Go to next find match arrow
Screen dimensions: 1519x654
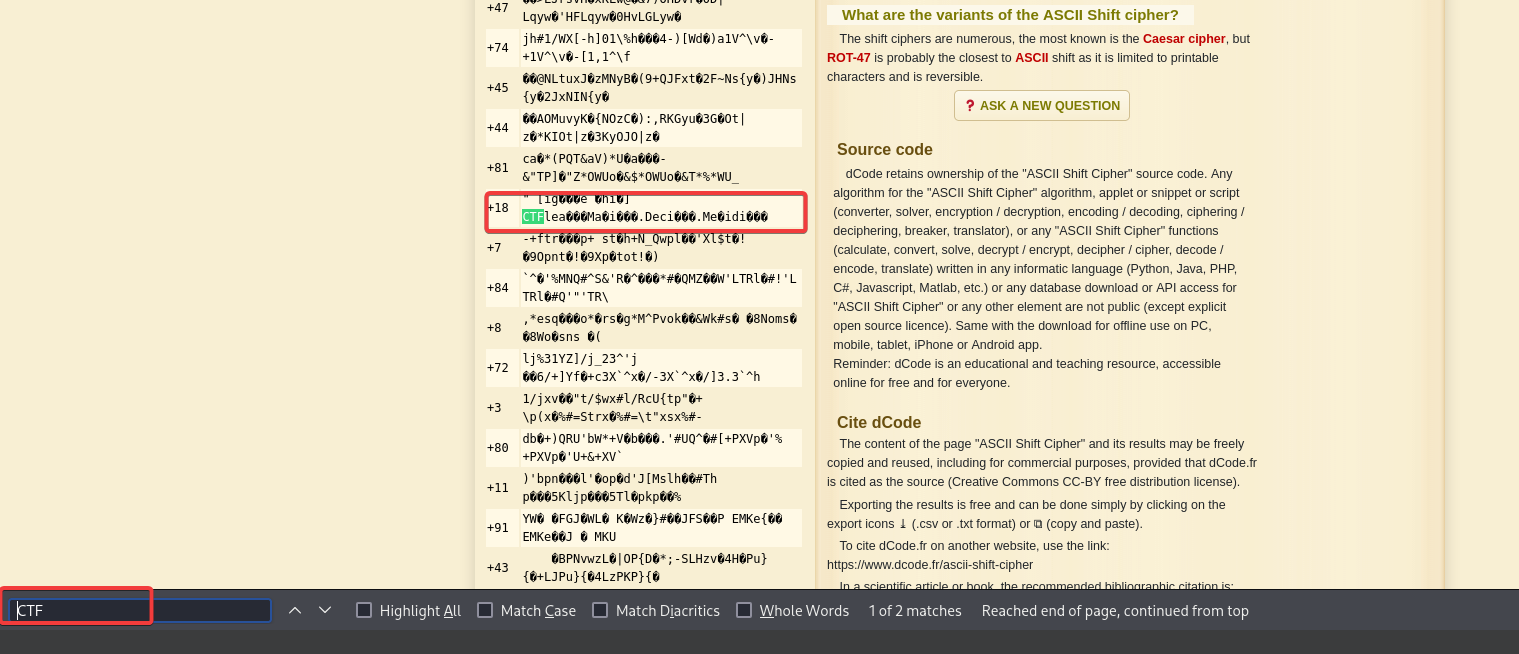pyautogui.click(x=325, y=610)
